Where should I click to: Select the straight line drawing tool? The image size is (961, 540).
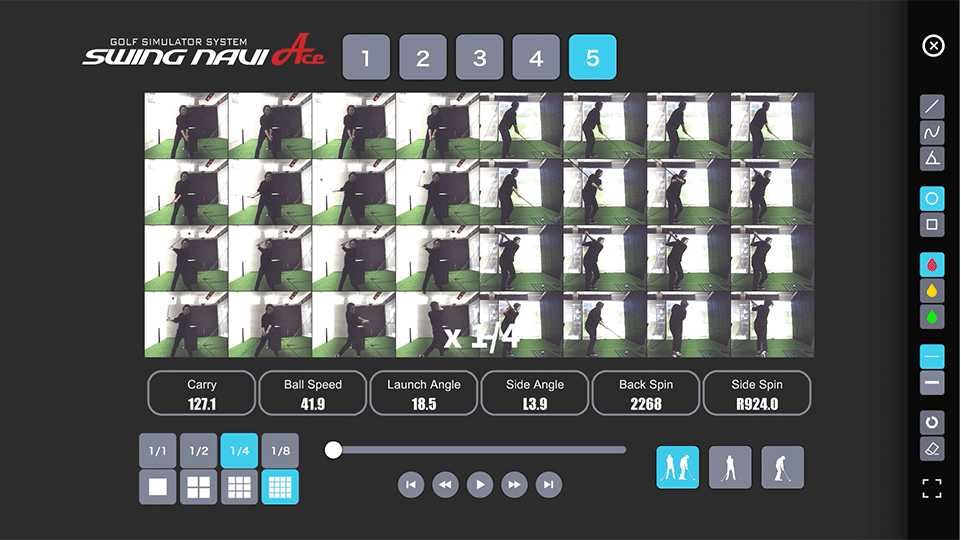click(x=932, y=106)
